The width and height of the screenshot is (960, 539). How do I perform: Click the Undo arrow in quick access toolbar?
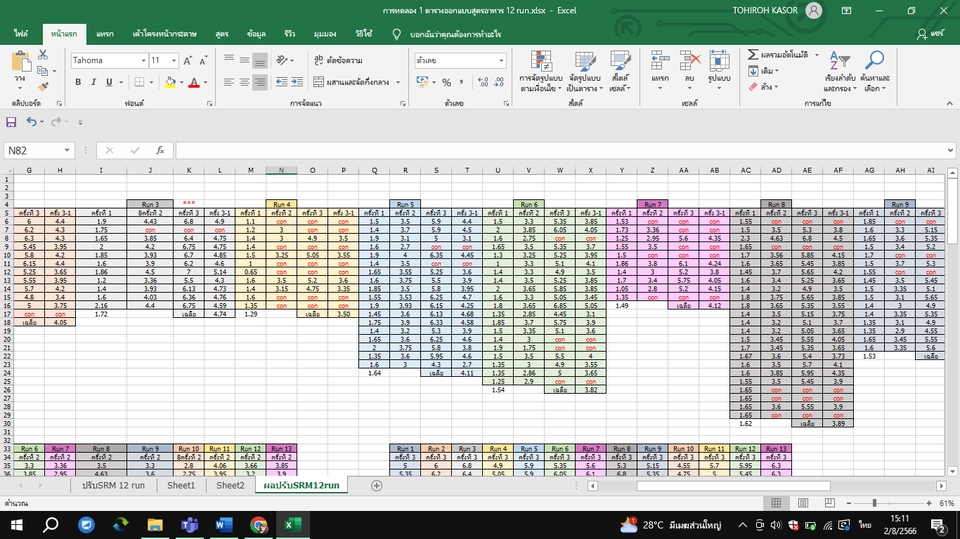(x=31, y=122)
